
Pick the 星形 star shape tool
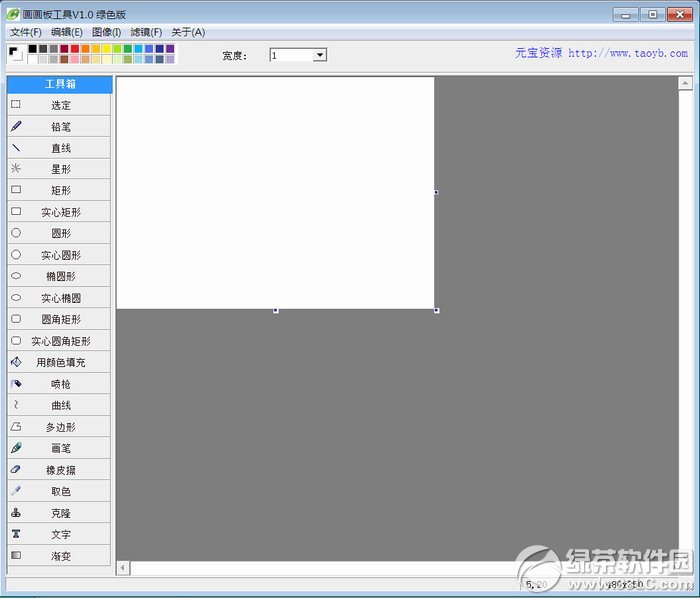point(59,169)
